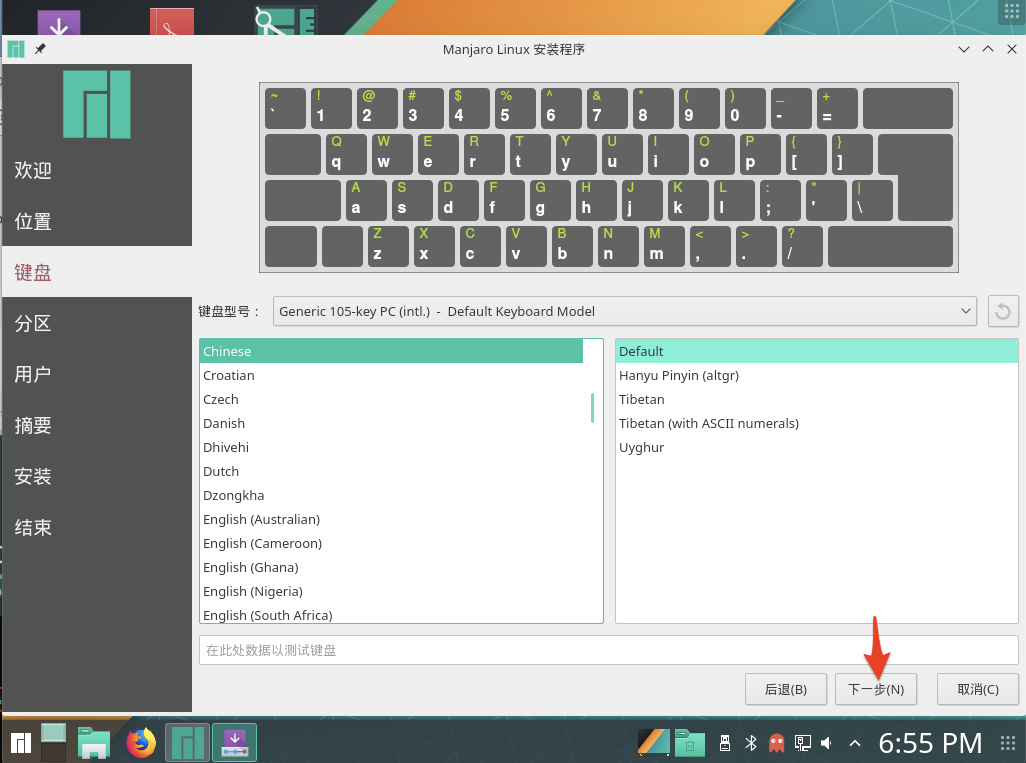Viewport: 1026px width, 763px height.
Task: Open the purple download desktop icon
Action: click(59, 22)
